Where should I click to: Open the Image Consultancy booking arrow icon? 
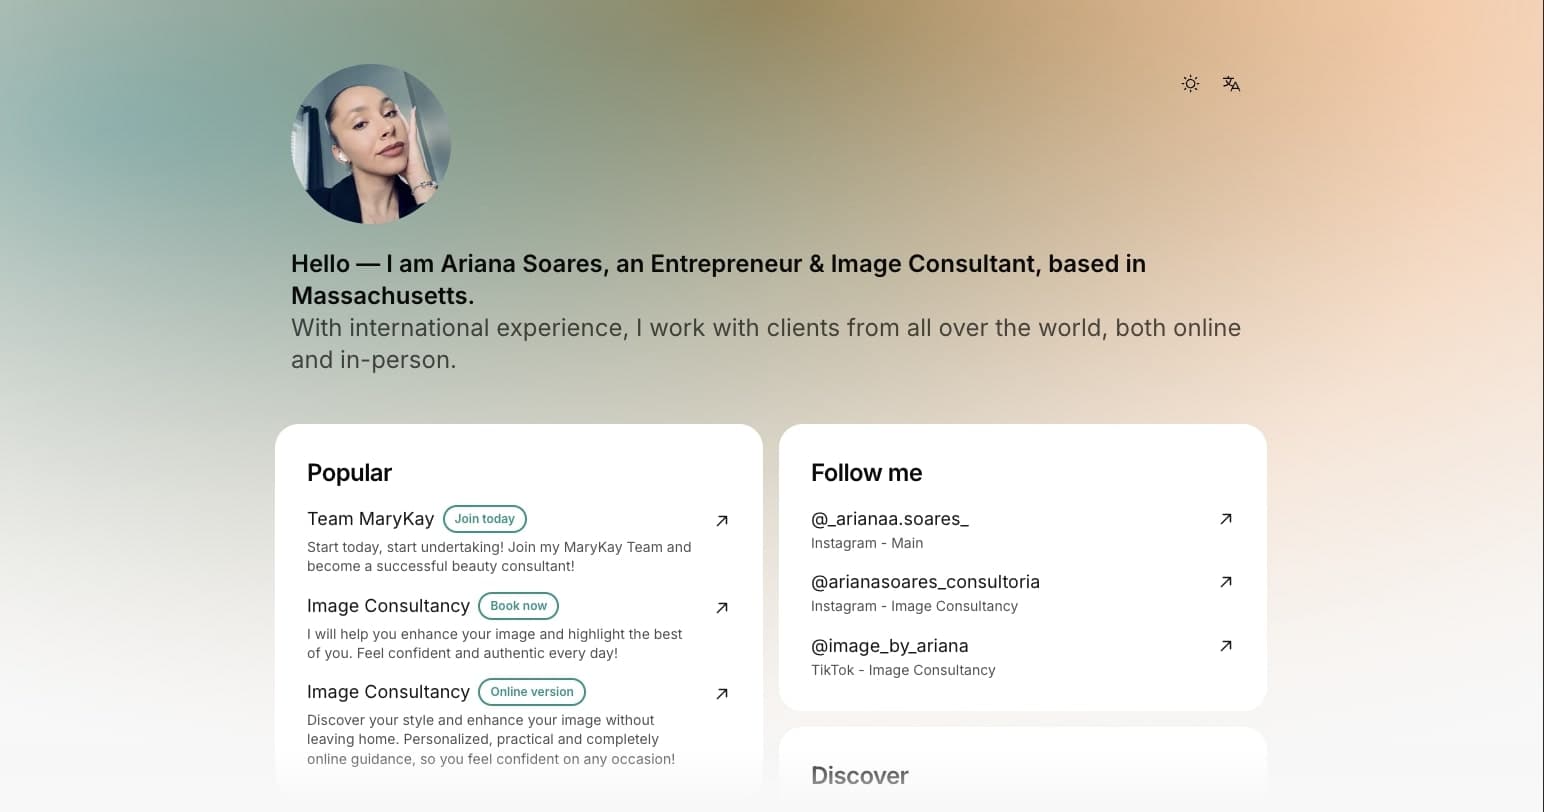(x=721, y=607)
